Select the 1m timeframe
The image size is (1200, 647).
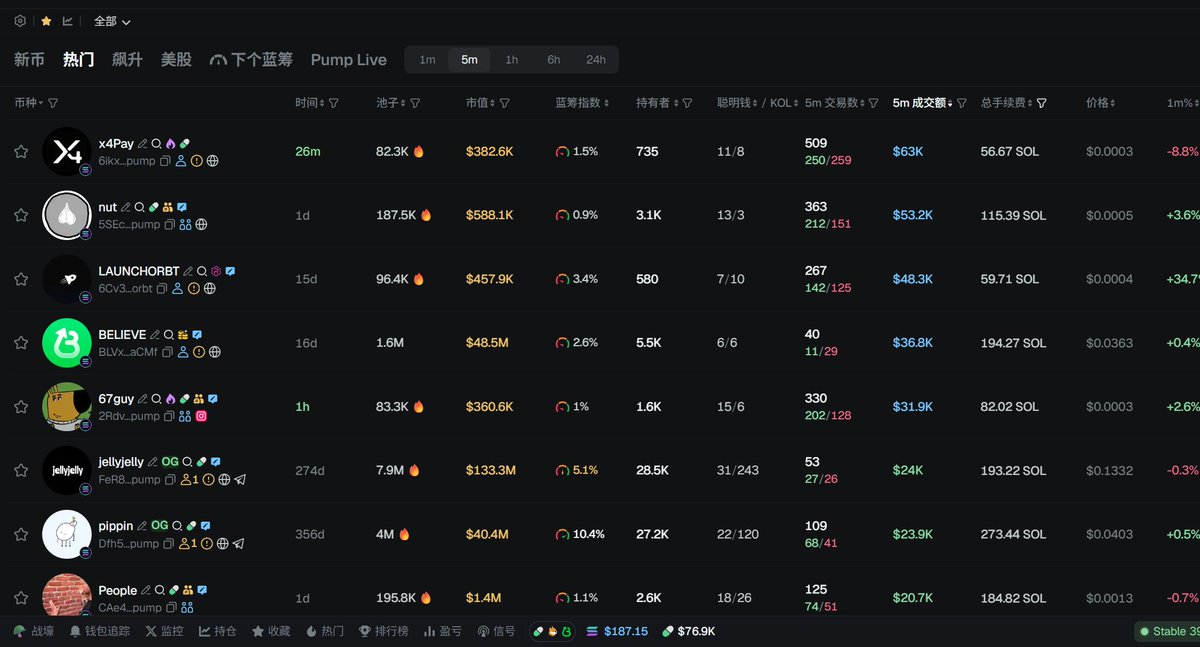point(427,60)
